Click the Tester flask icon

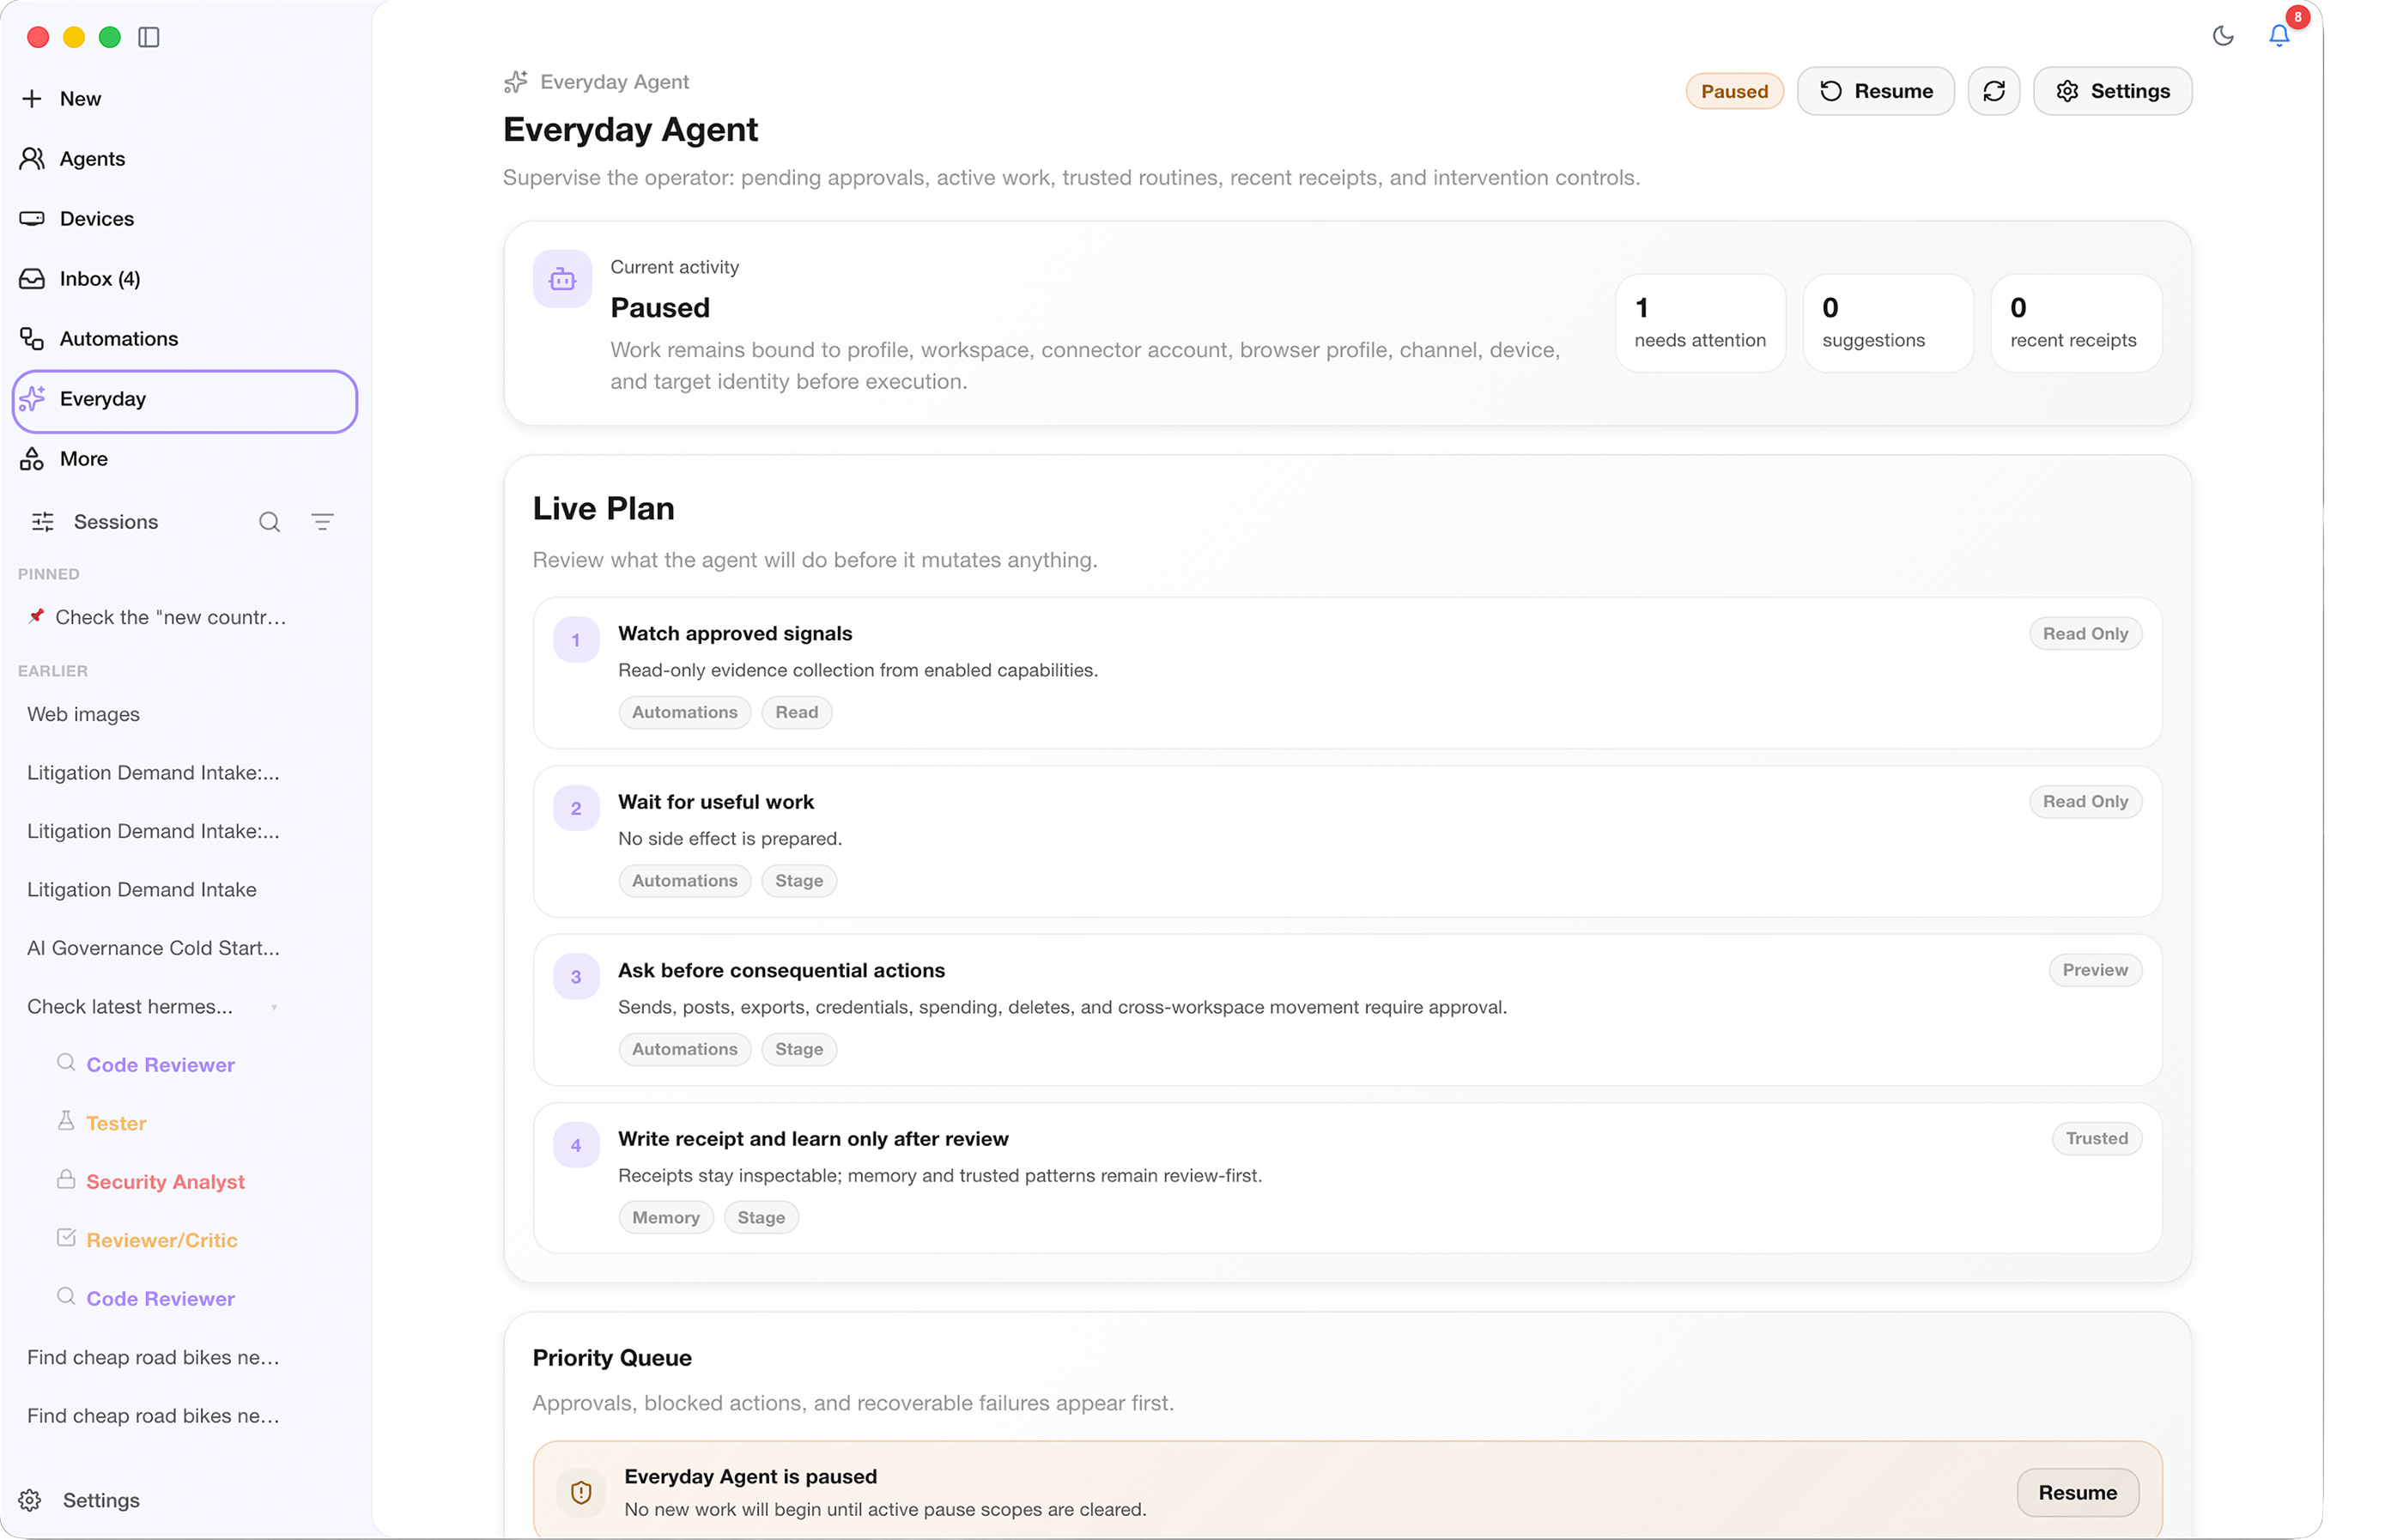tap(66, 1121)
